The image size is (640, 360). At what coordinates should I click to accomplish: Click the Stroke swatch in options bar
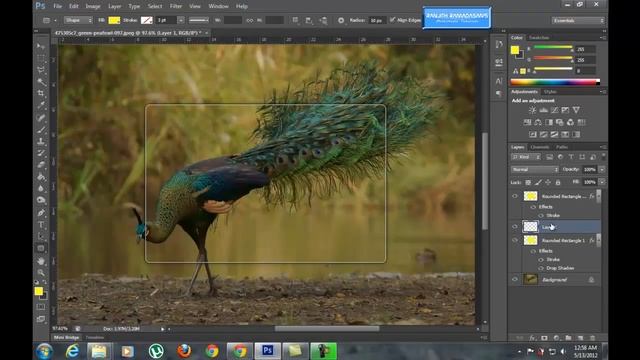(x=147, y=20)
